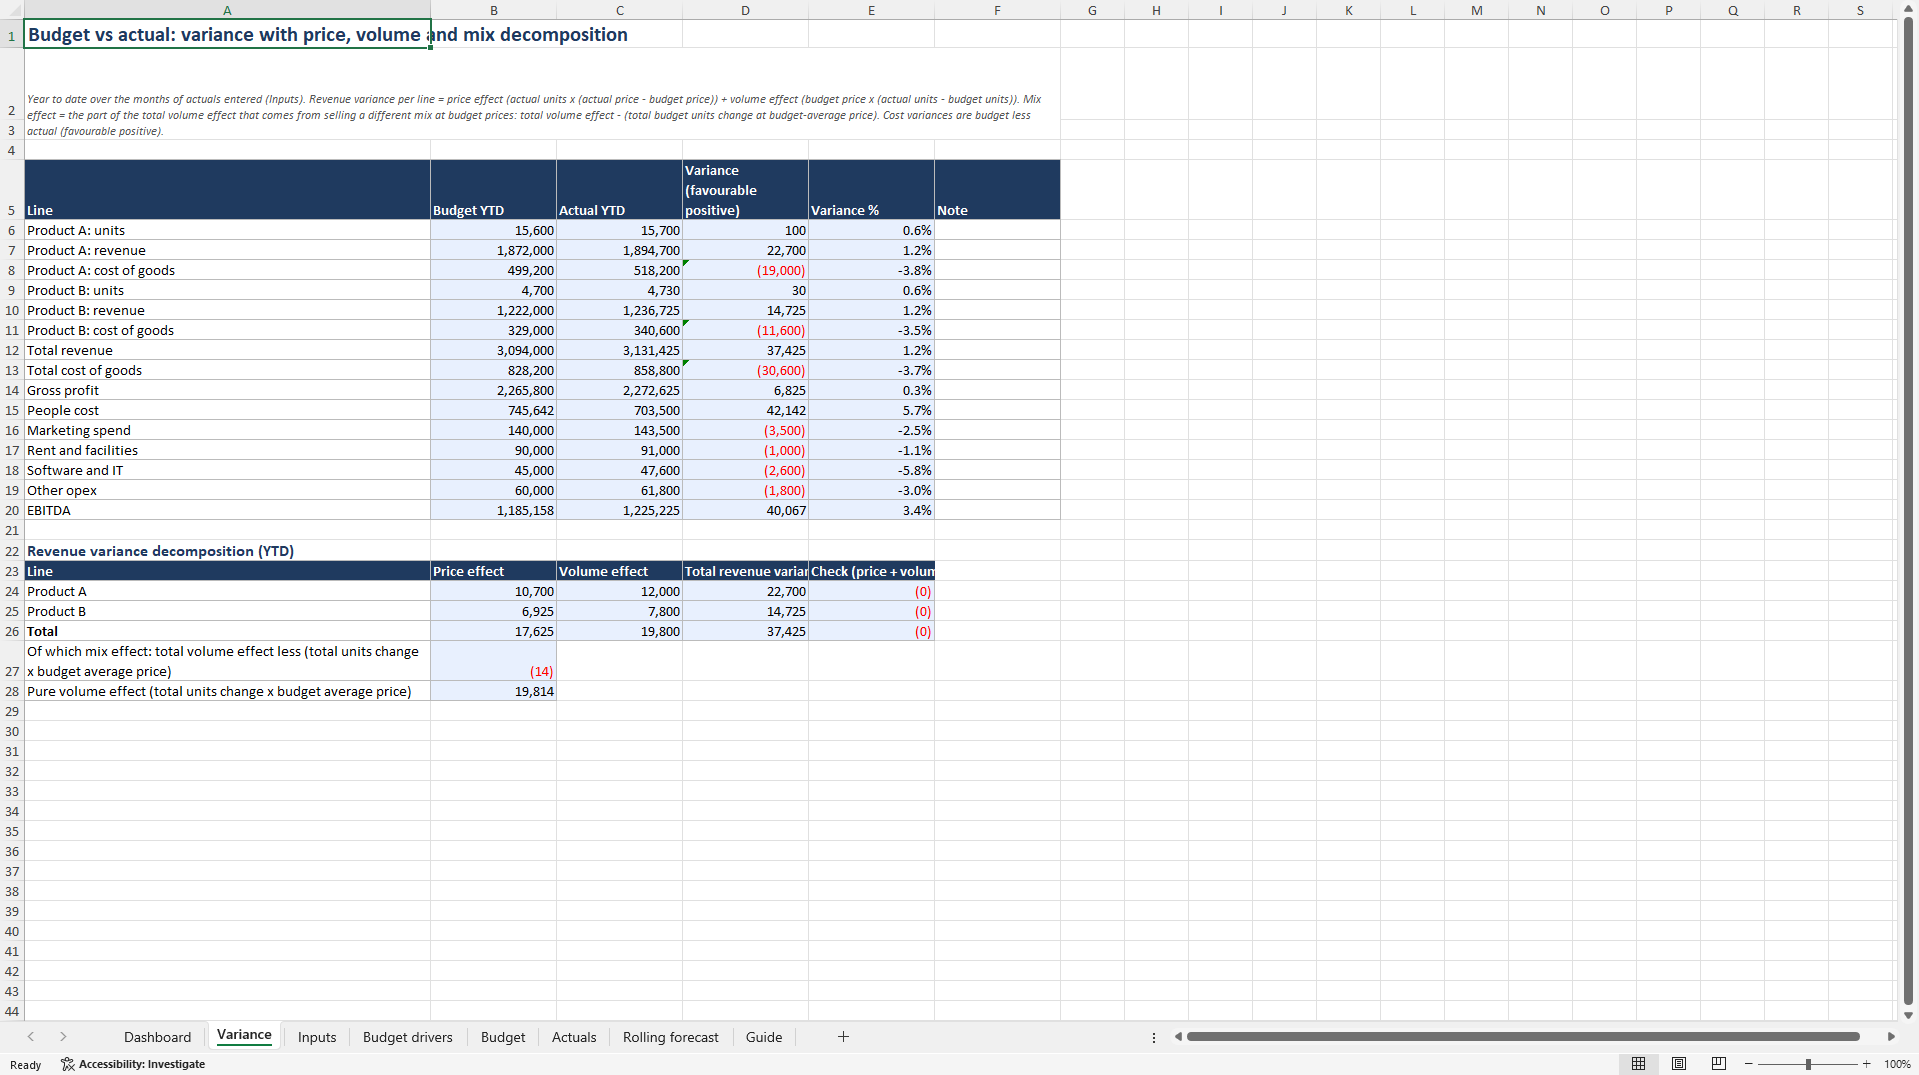Click the Budget YTD column heading cell
The image size is (1919, 1075).
click(493, 190)
